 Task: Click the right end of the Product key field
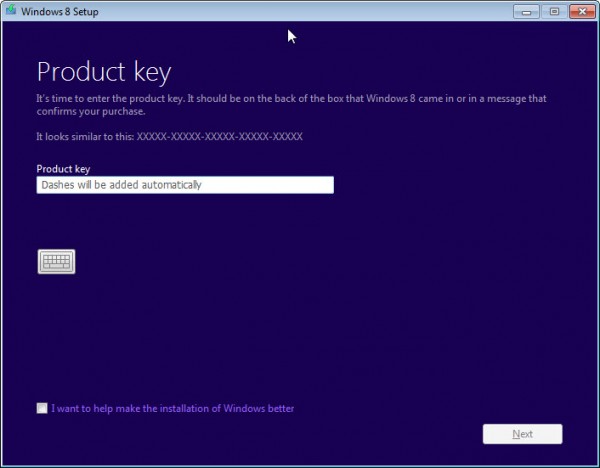(x=325, y=185)
